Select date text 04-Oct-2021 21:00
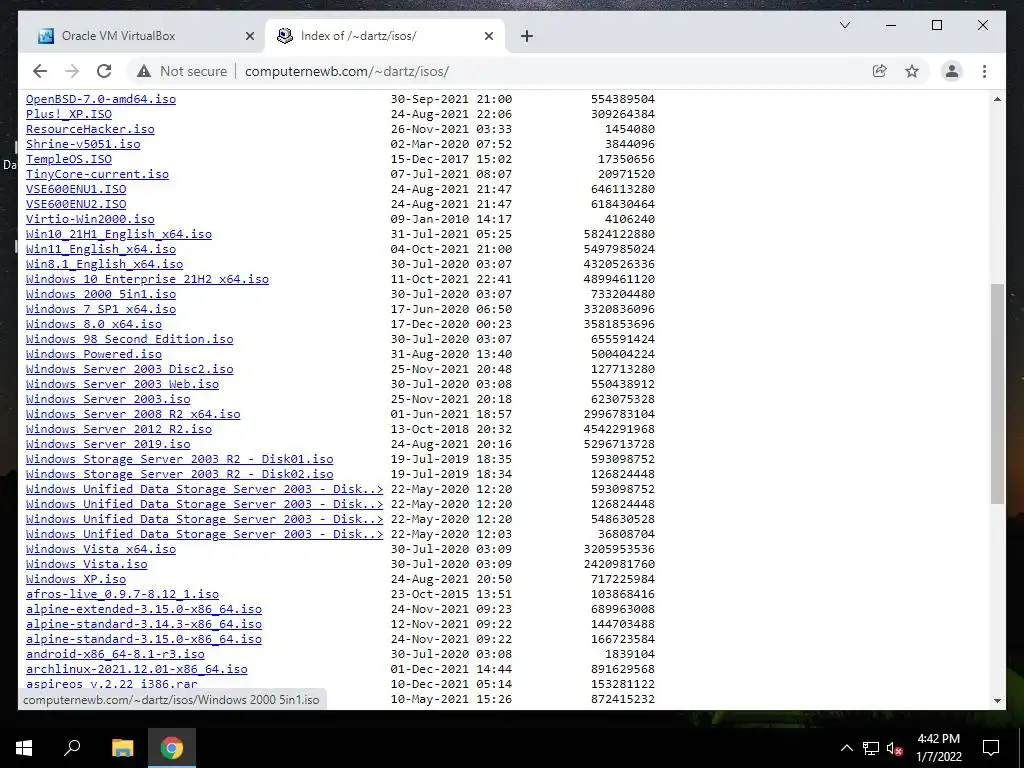 click(451, 249)
